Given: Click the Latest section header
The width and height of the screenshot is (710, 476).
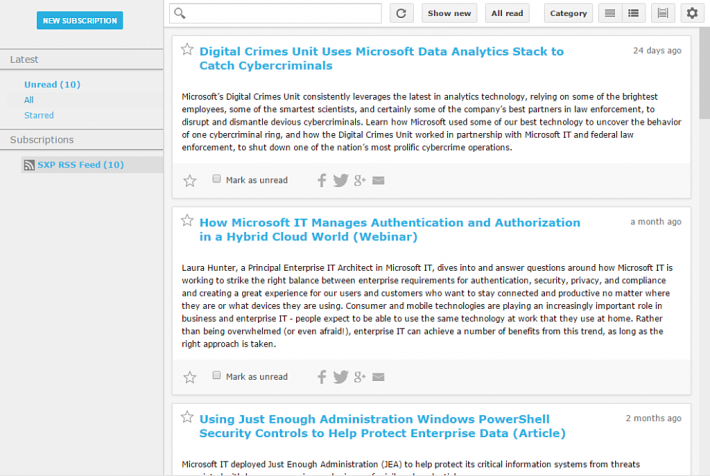Looking at the screenshot, I should 82,59.
